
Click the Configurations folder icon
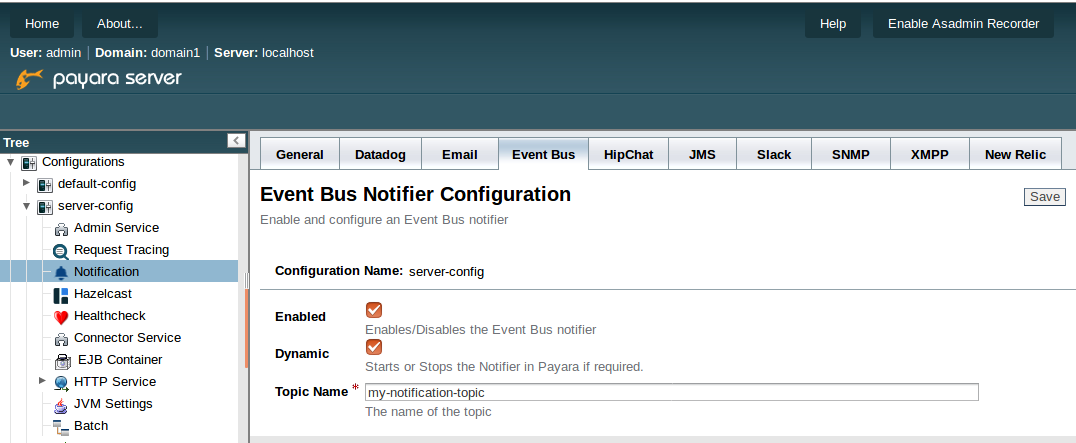click(29, 163)
